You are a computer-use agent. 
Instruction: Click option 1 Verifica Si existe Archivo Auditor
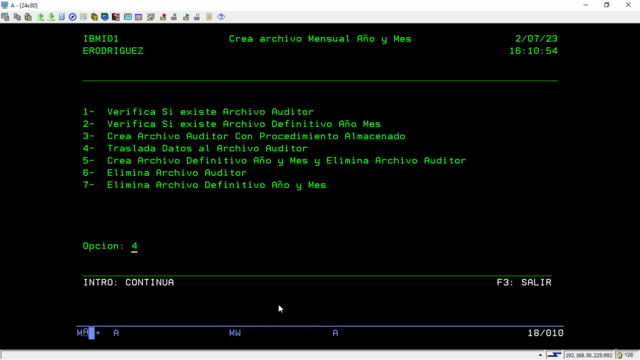(198, 112)
